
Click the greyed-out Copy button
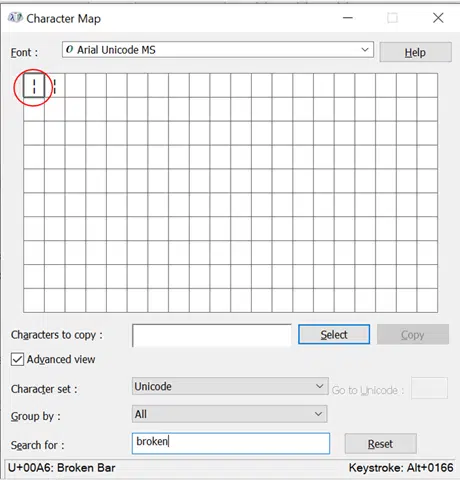click(413, 334)
